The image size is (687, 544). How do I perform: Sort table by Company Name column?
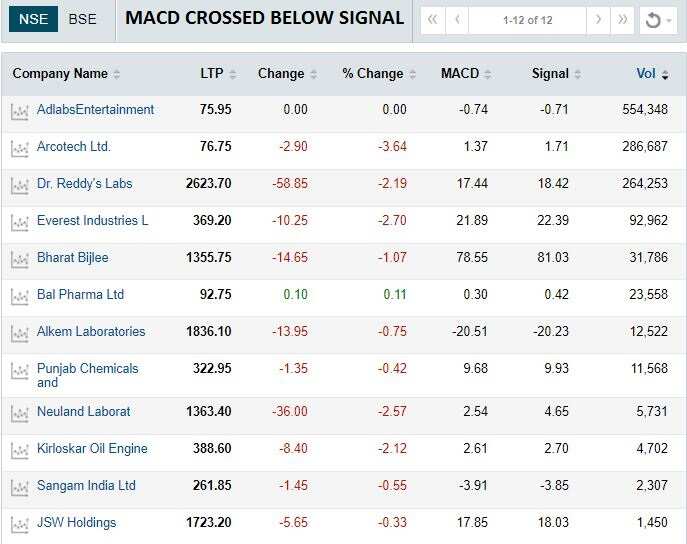coord(66,74)
